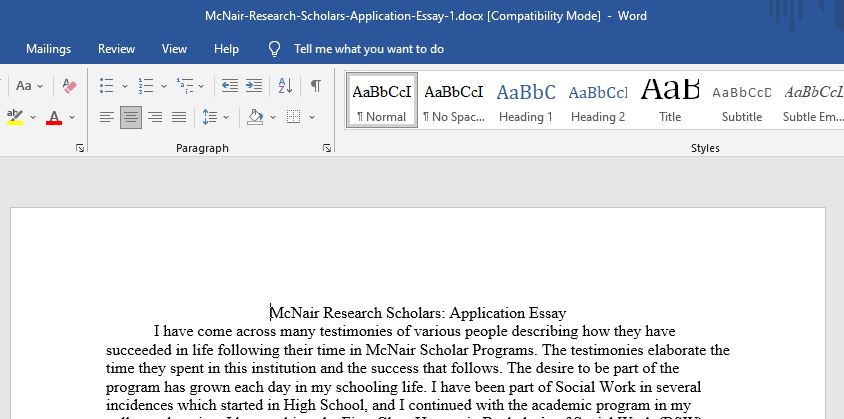
Task: Apply red font color
Action: [54, 117]
